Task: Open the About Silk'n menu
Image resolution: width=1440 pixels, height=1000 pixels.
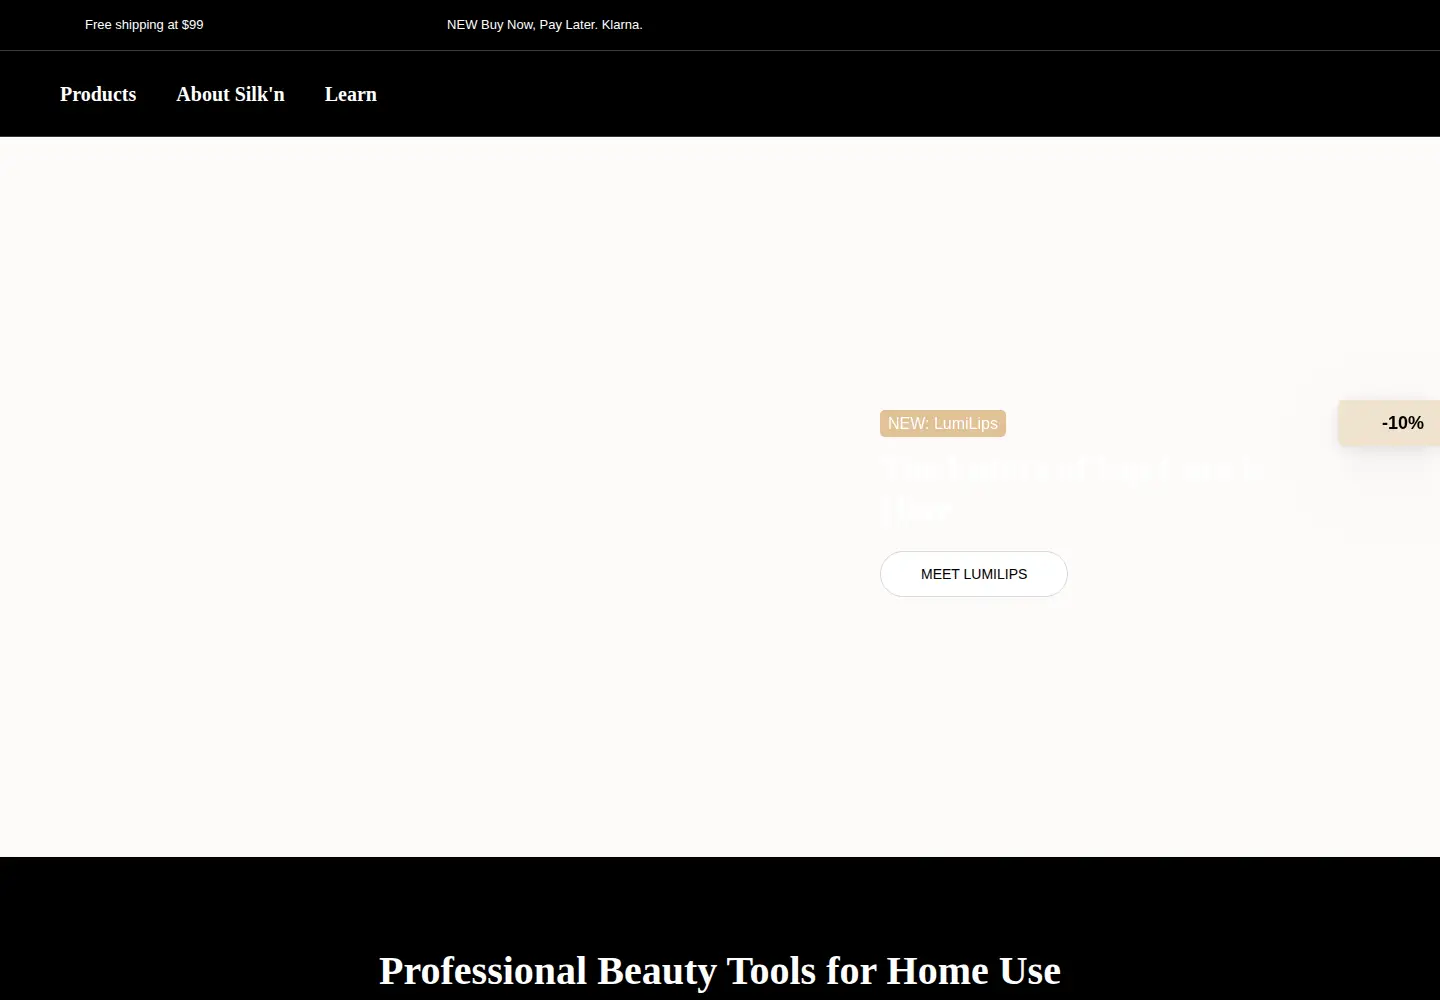Action: tap(230, 94)
